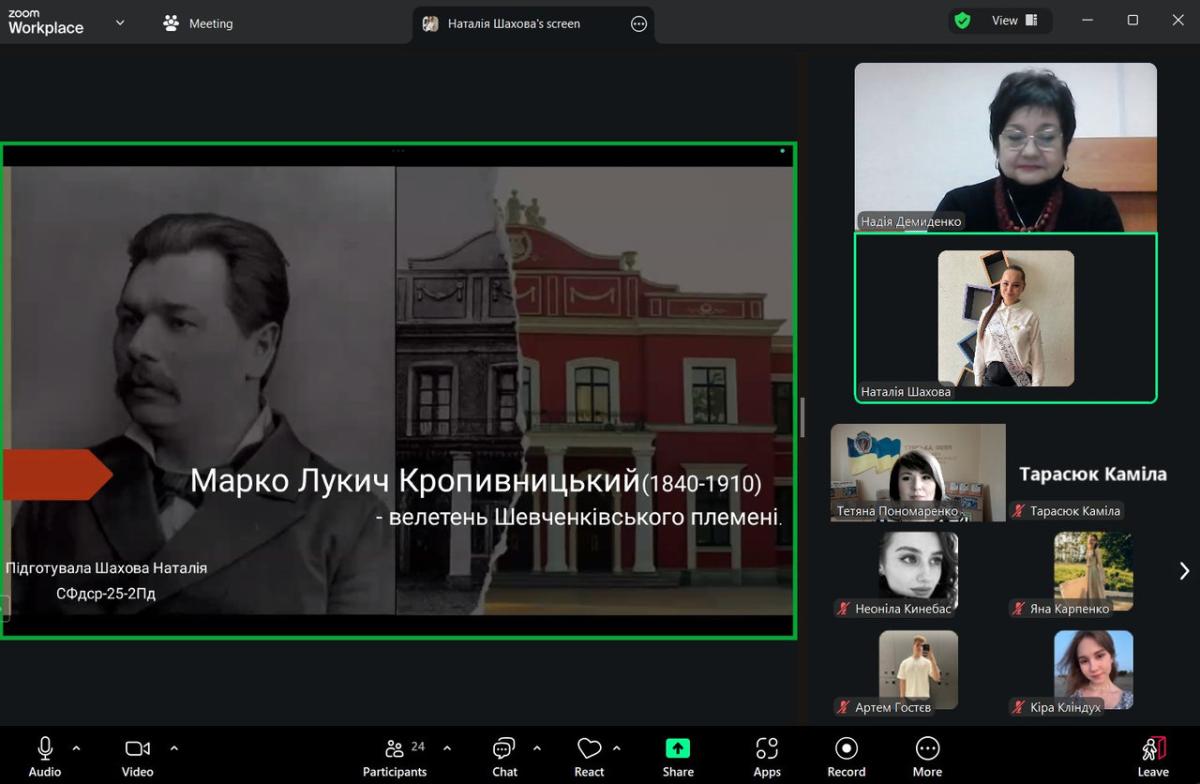Select Надія Демиденко's video thumbnail

tap(1005, 147)
